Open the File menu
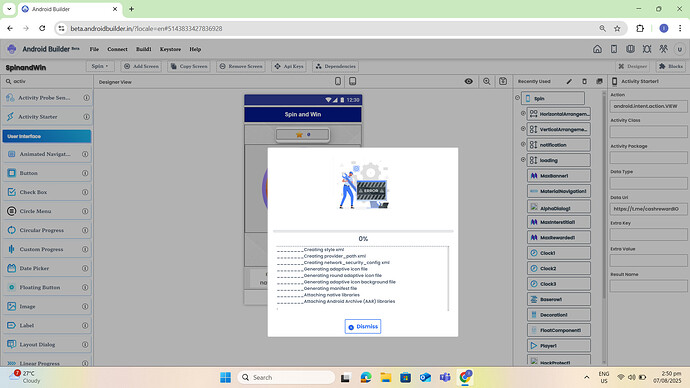The image size is (690, 388). pos(94,49)
